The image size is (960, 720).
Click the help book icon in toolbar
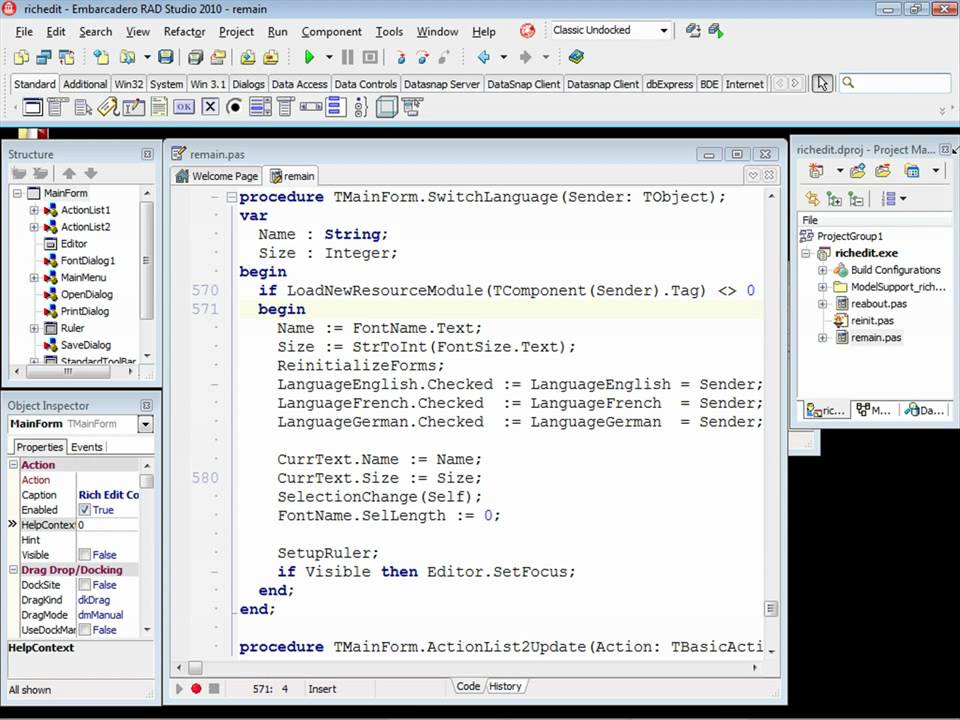click(x=576, y=57)
